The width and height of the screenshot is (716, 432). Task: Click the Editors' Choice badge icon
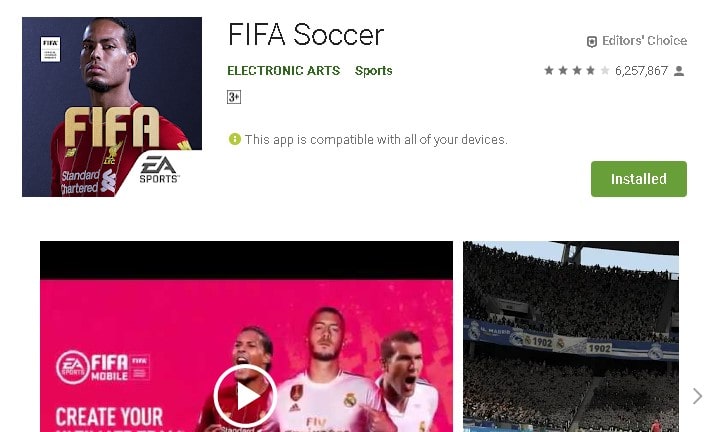point(591,42)
